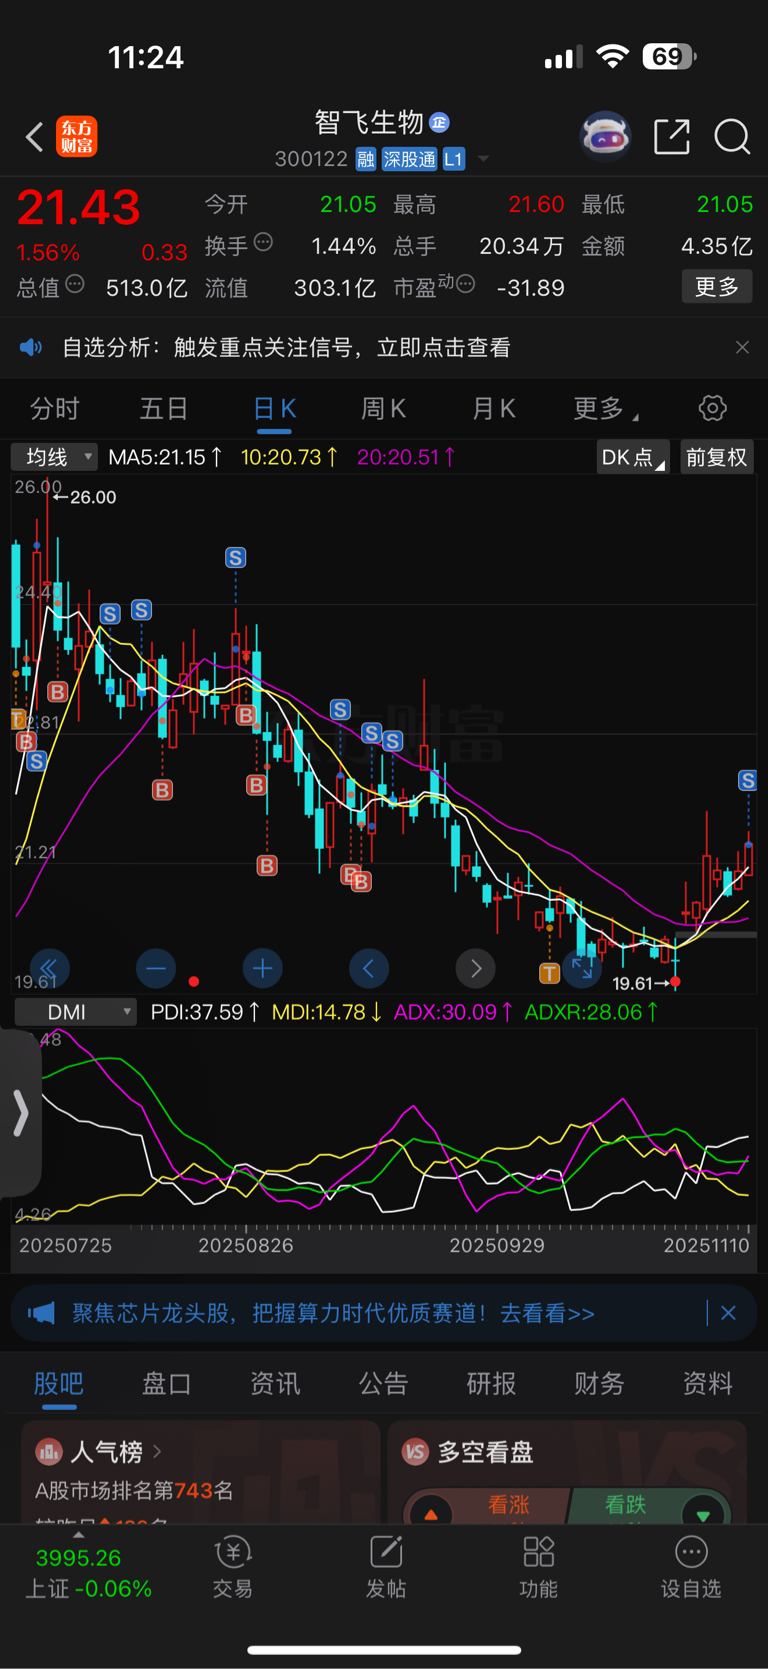Image resolution: width=768 pixels, height=1669 pixels.
Task: Tap the 换手 info circle icon
Action: (x=263, y=242)
